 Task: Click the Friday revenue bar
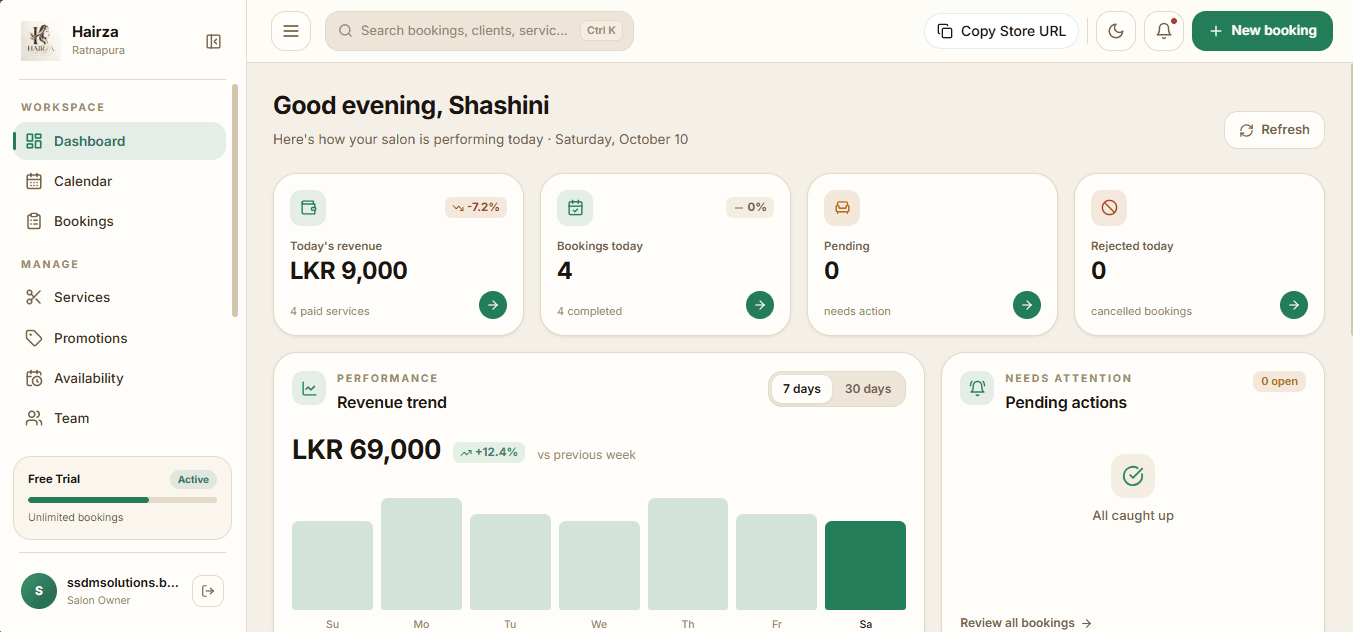point(776,562)
